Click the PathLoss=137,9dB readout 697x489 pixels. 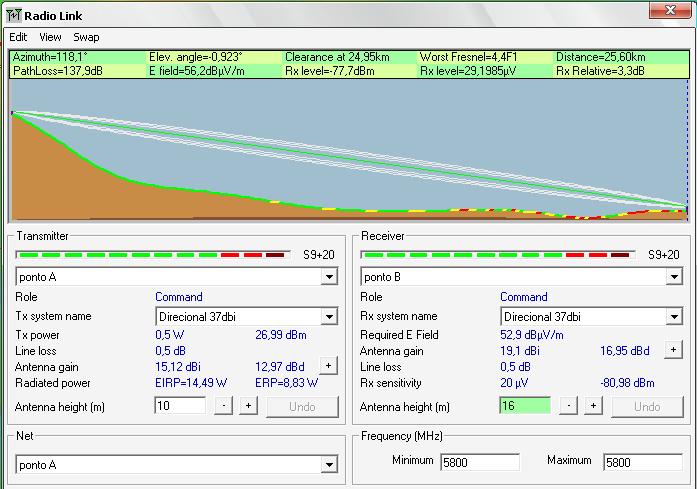tap(58, 71)
